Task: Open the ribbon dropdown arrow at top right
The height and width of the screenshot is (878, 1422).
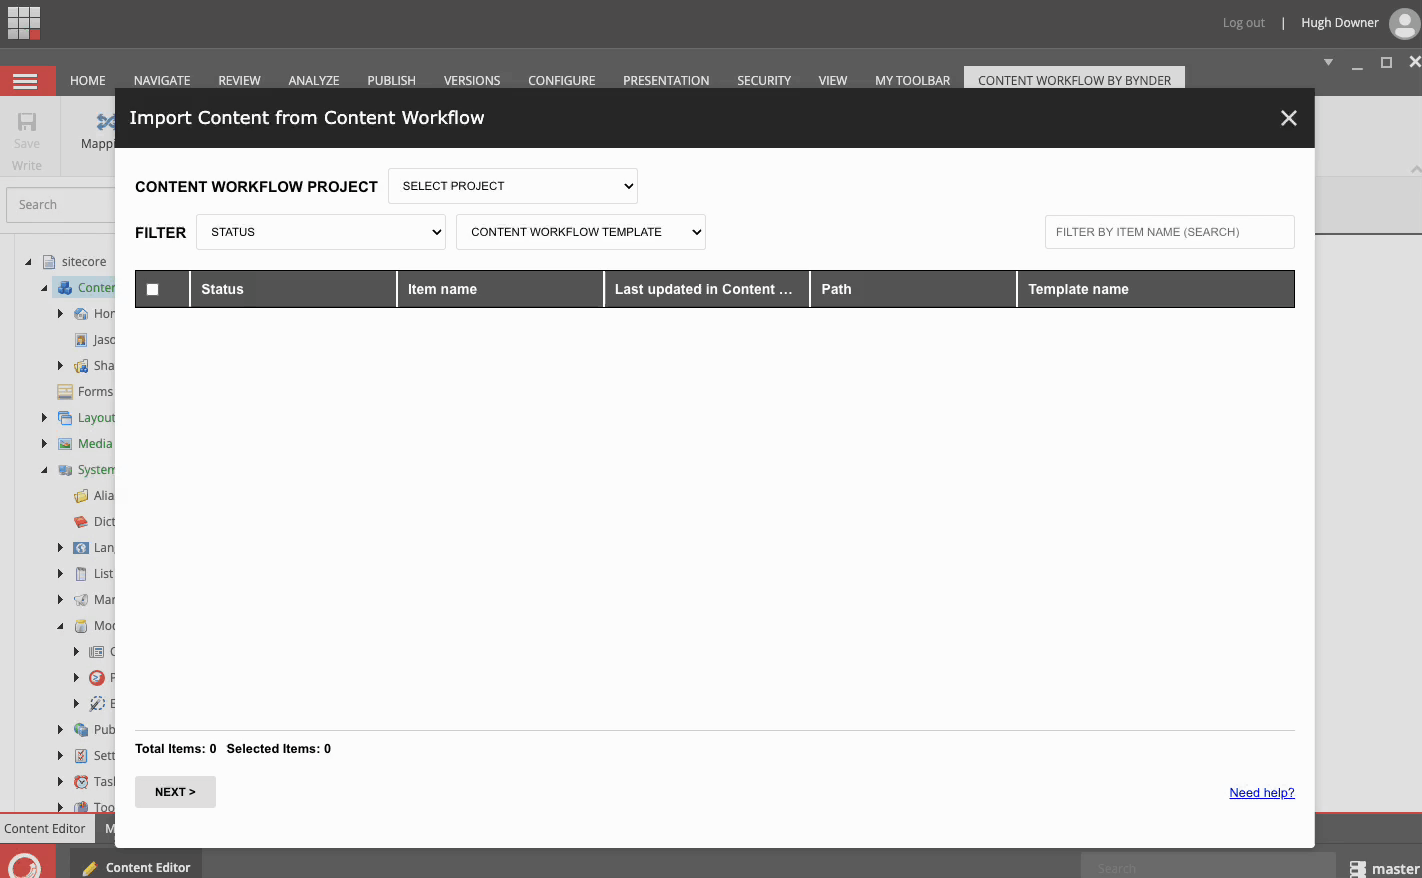Action: [x=1328, y=62]
